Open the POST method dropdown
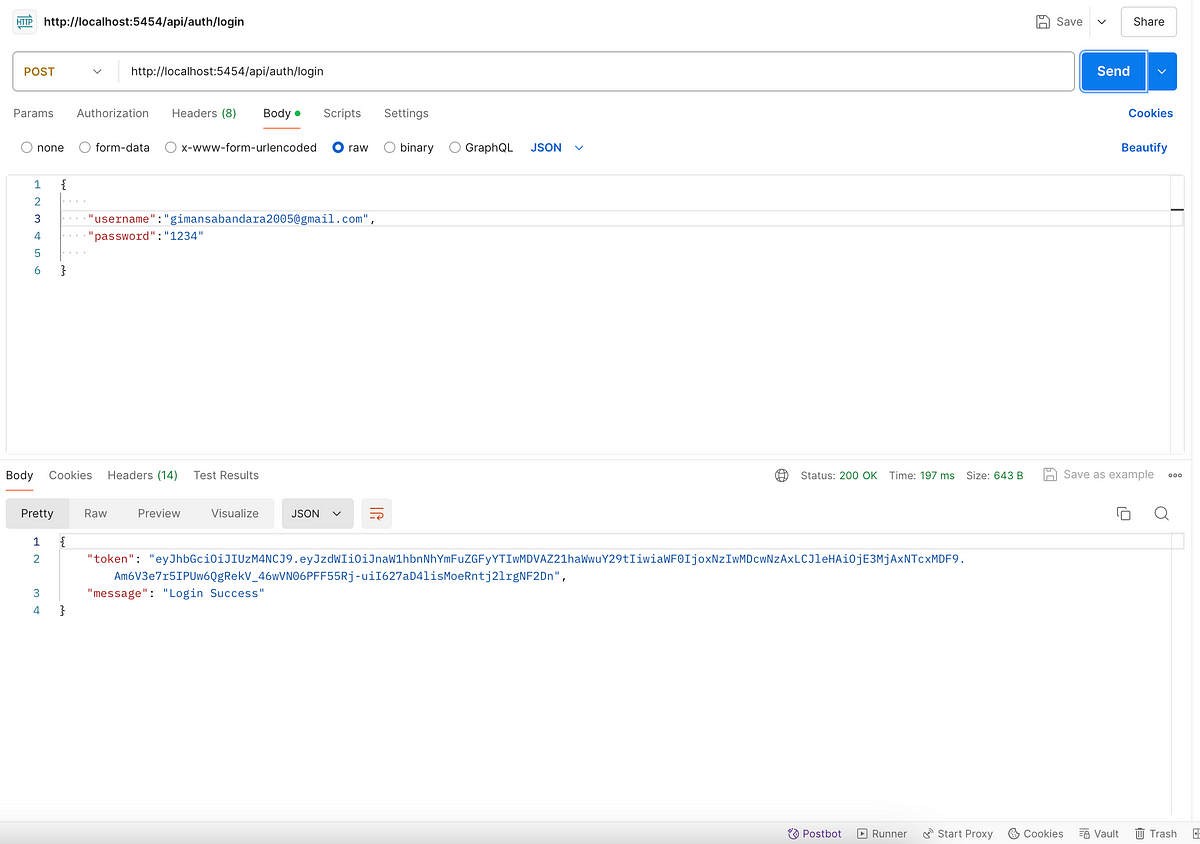Image resolution: width=1200 pixels, height=844 pixels. coord(64,71)
